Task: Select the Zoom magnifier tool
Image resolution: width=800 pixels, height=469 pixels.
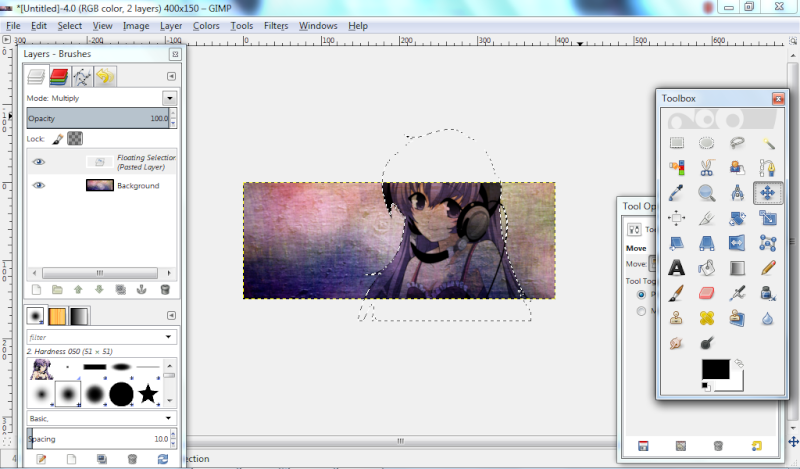Action: [x=707, y=193]
